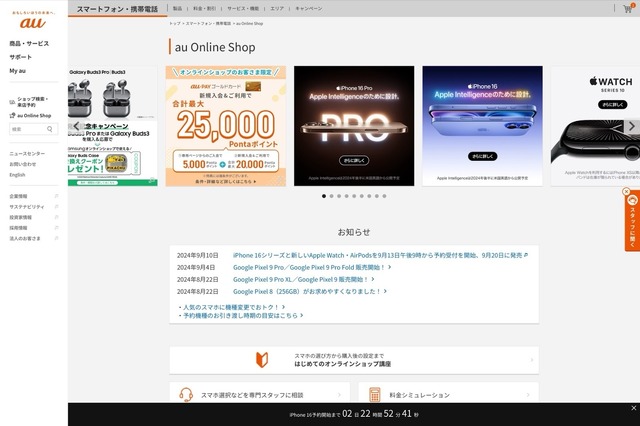Image resolution: width=640 pixels, height=426 pixels.
Task: Click the external-link icon after the iPhone 16 news
Action: (526, 255)
